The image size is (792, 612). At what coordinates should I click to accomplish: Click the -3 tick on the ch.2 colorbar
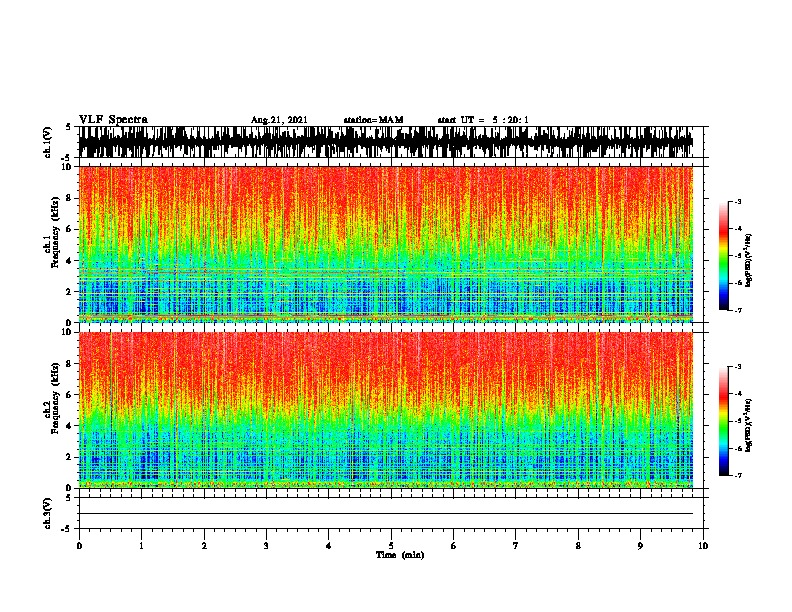pos(737,367)
